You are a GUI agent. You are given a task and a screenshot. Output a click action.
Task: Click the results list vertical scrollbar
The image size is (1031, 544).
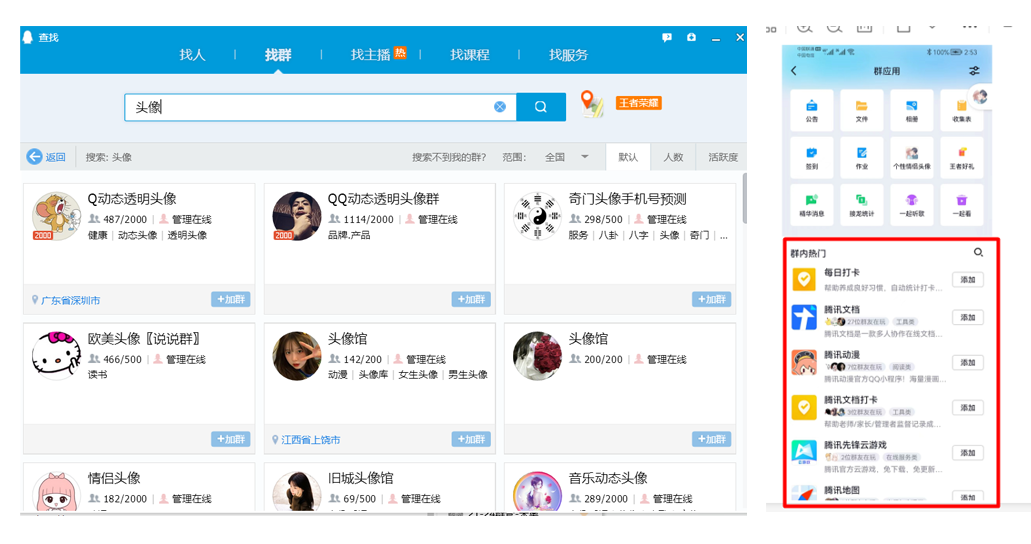744,199
